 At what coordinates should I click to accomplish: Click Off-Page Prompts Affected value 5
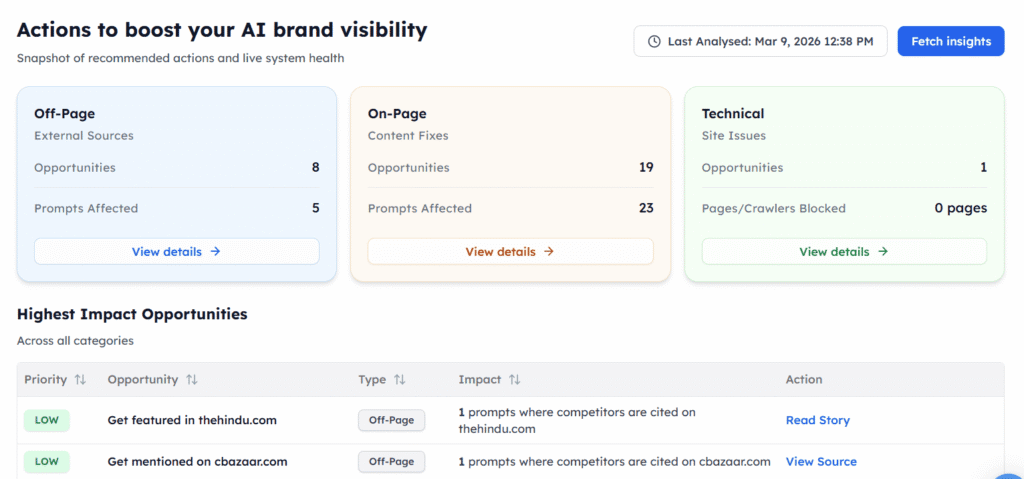pyautogui.click(x=315, y=208)
